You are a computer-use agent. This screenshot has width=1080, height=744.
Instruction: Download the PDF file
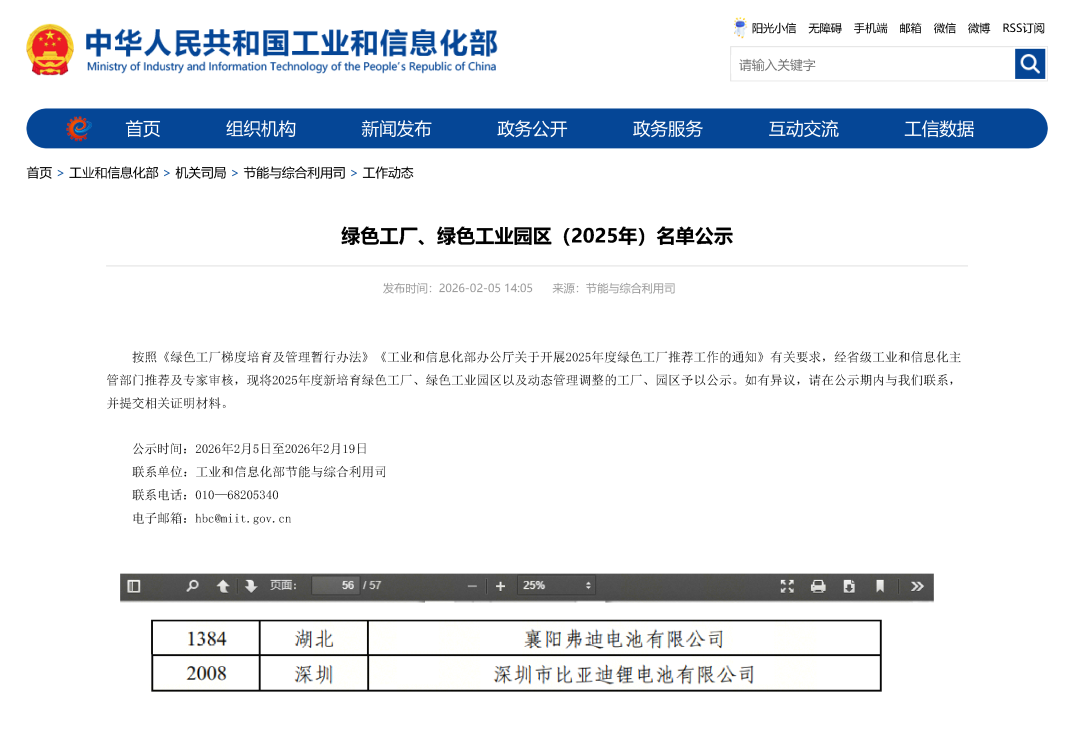click(849, 586)
